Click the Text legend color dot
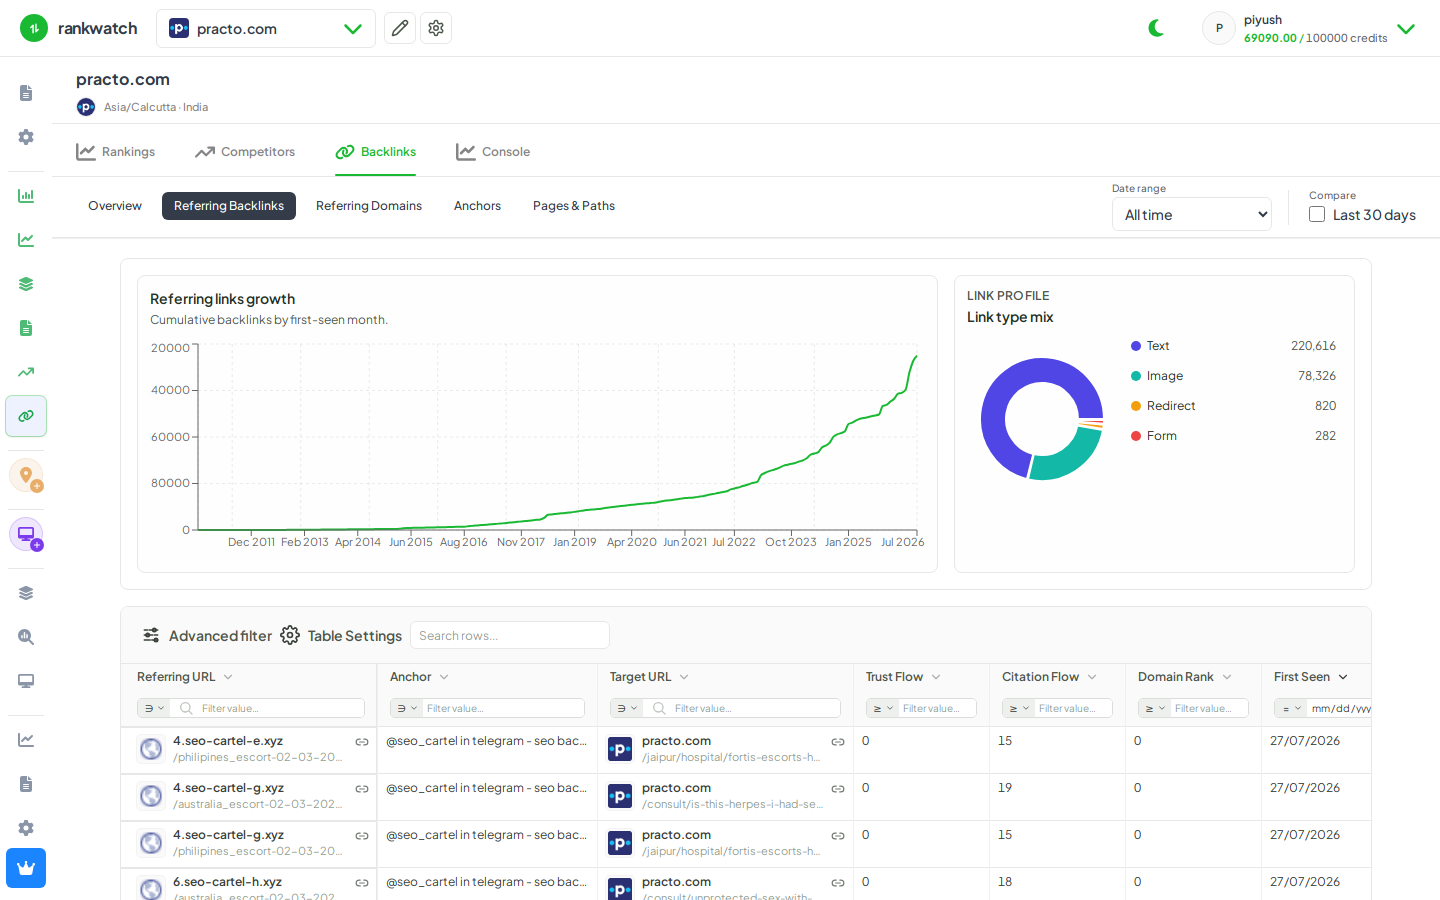The image size is (1440, 900). (x=1136, y=346)
